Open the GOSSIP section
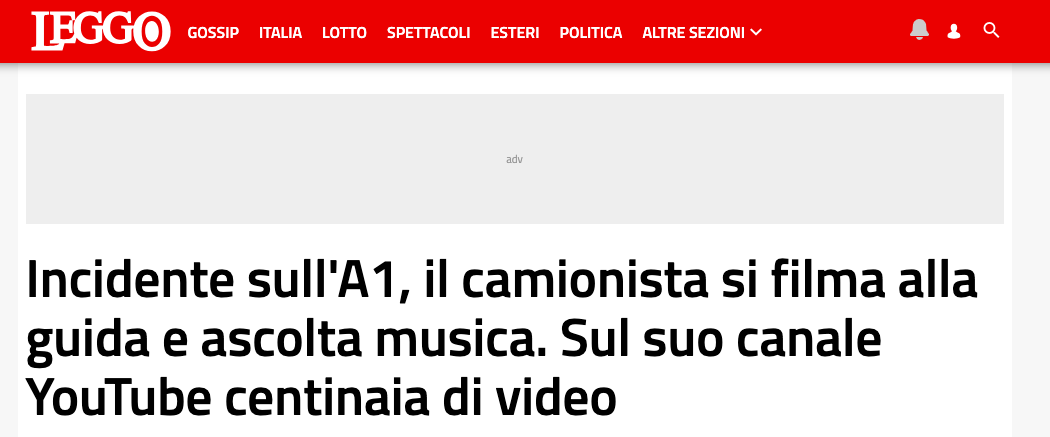 click(x=213, y=33)
